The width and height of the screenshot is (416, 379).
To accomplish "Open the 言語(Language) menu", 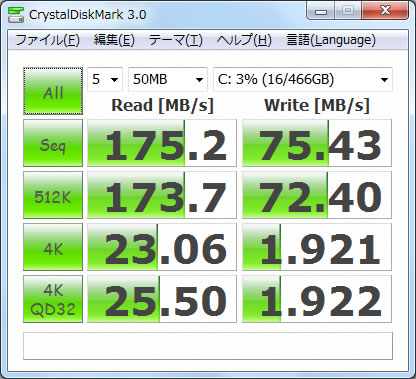I will 331,40.
